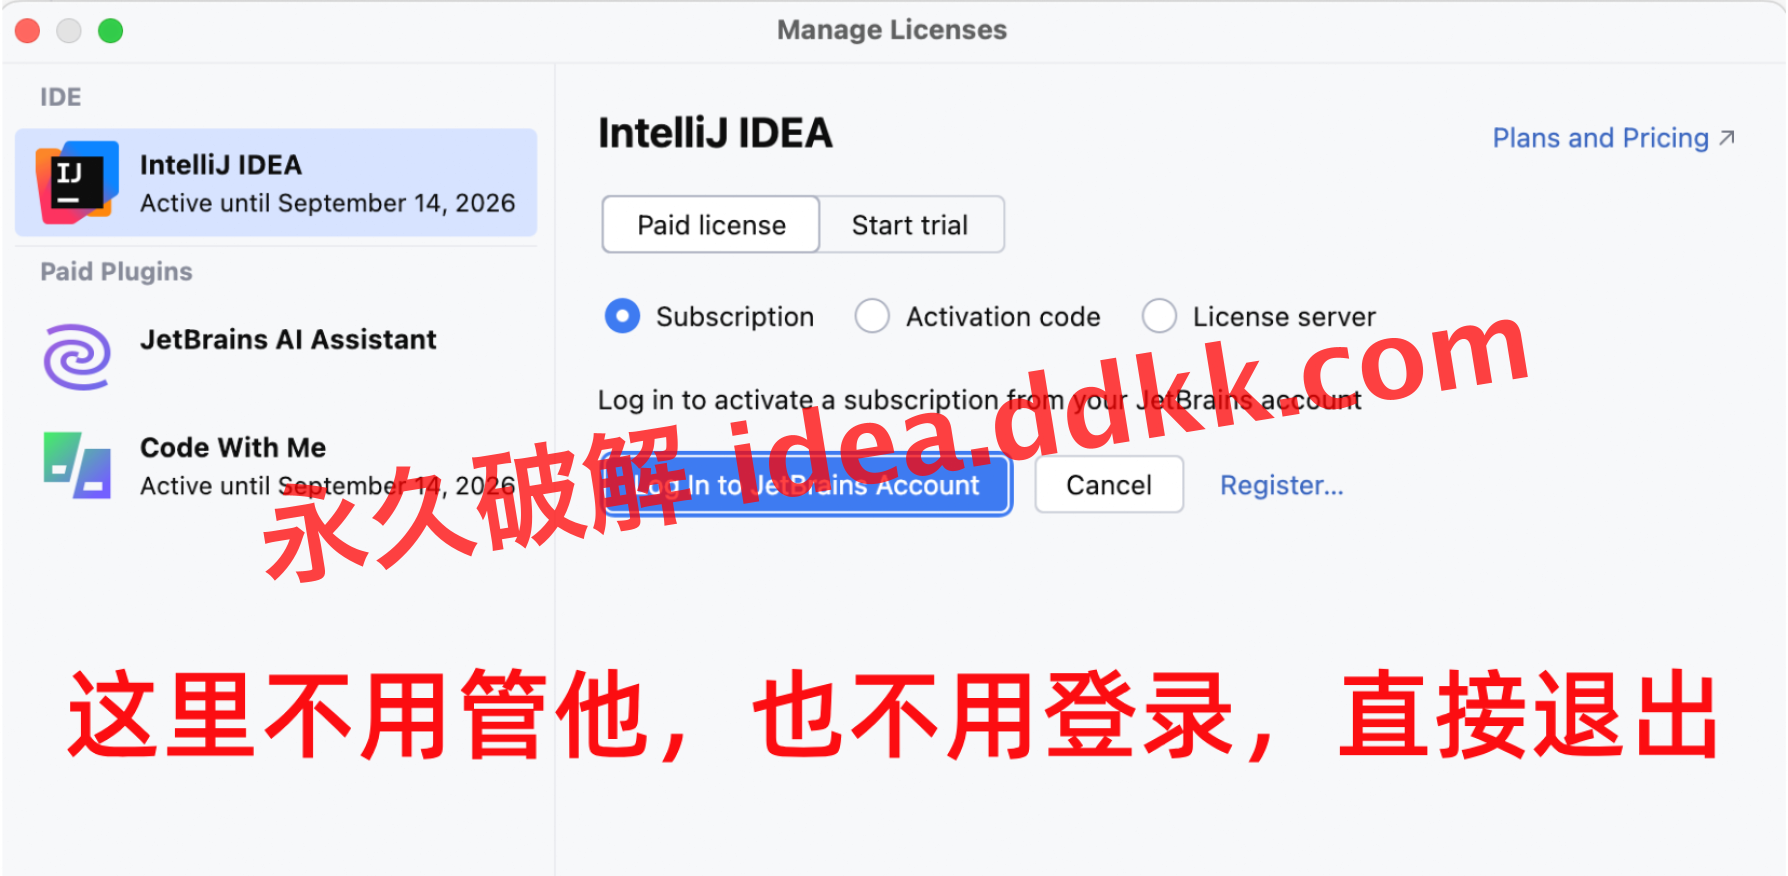Click the gray minimize window button
1788x876 pixels.
coord(69,31)
